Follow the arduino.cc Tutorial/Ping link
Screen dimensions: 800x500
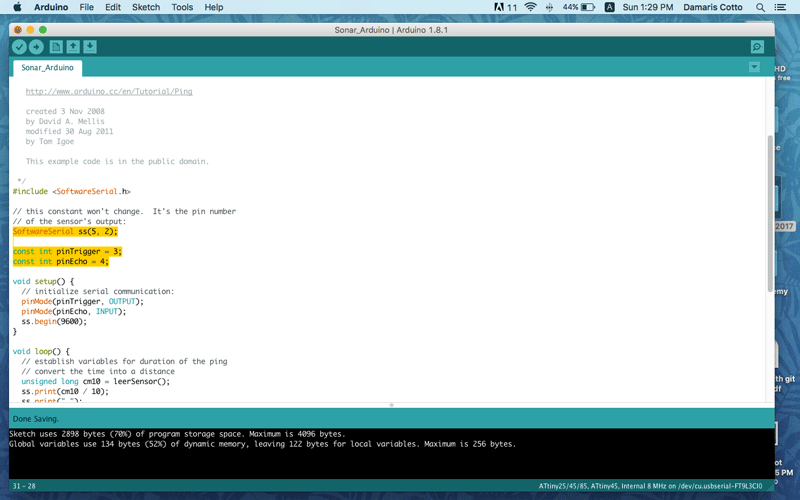109,91
